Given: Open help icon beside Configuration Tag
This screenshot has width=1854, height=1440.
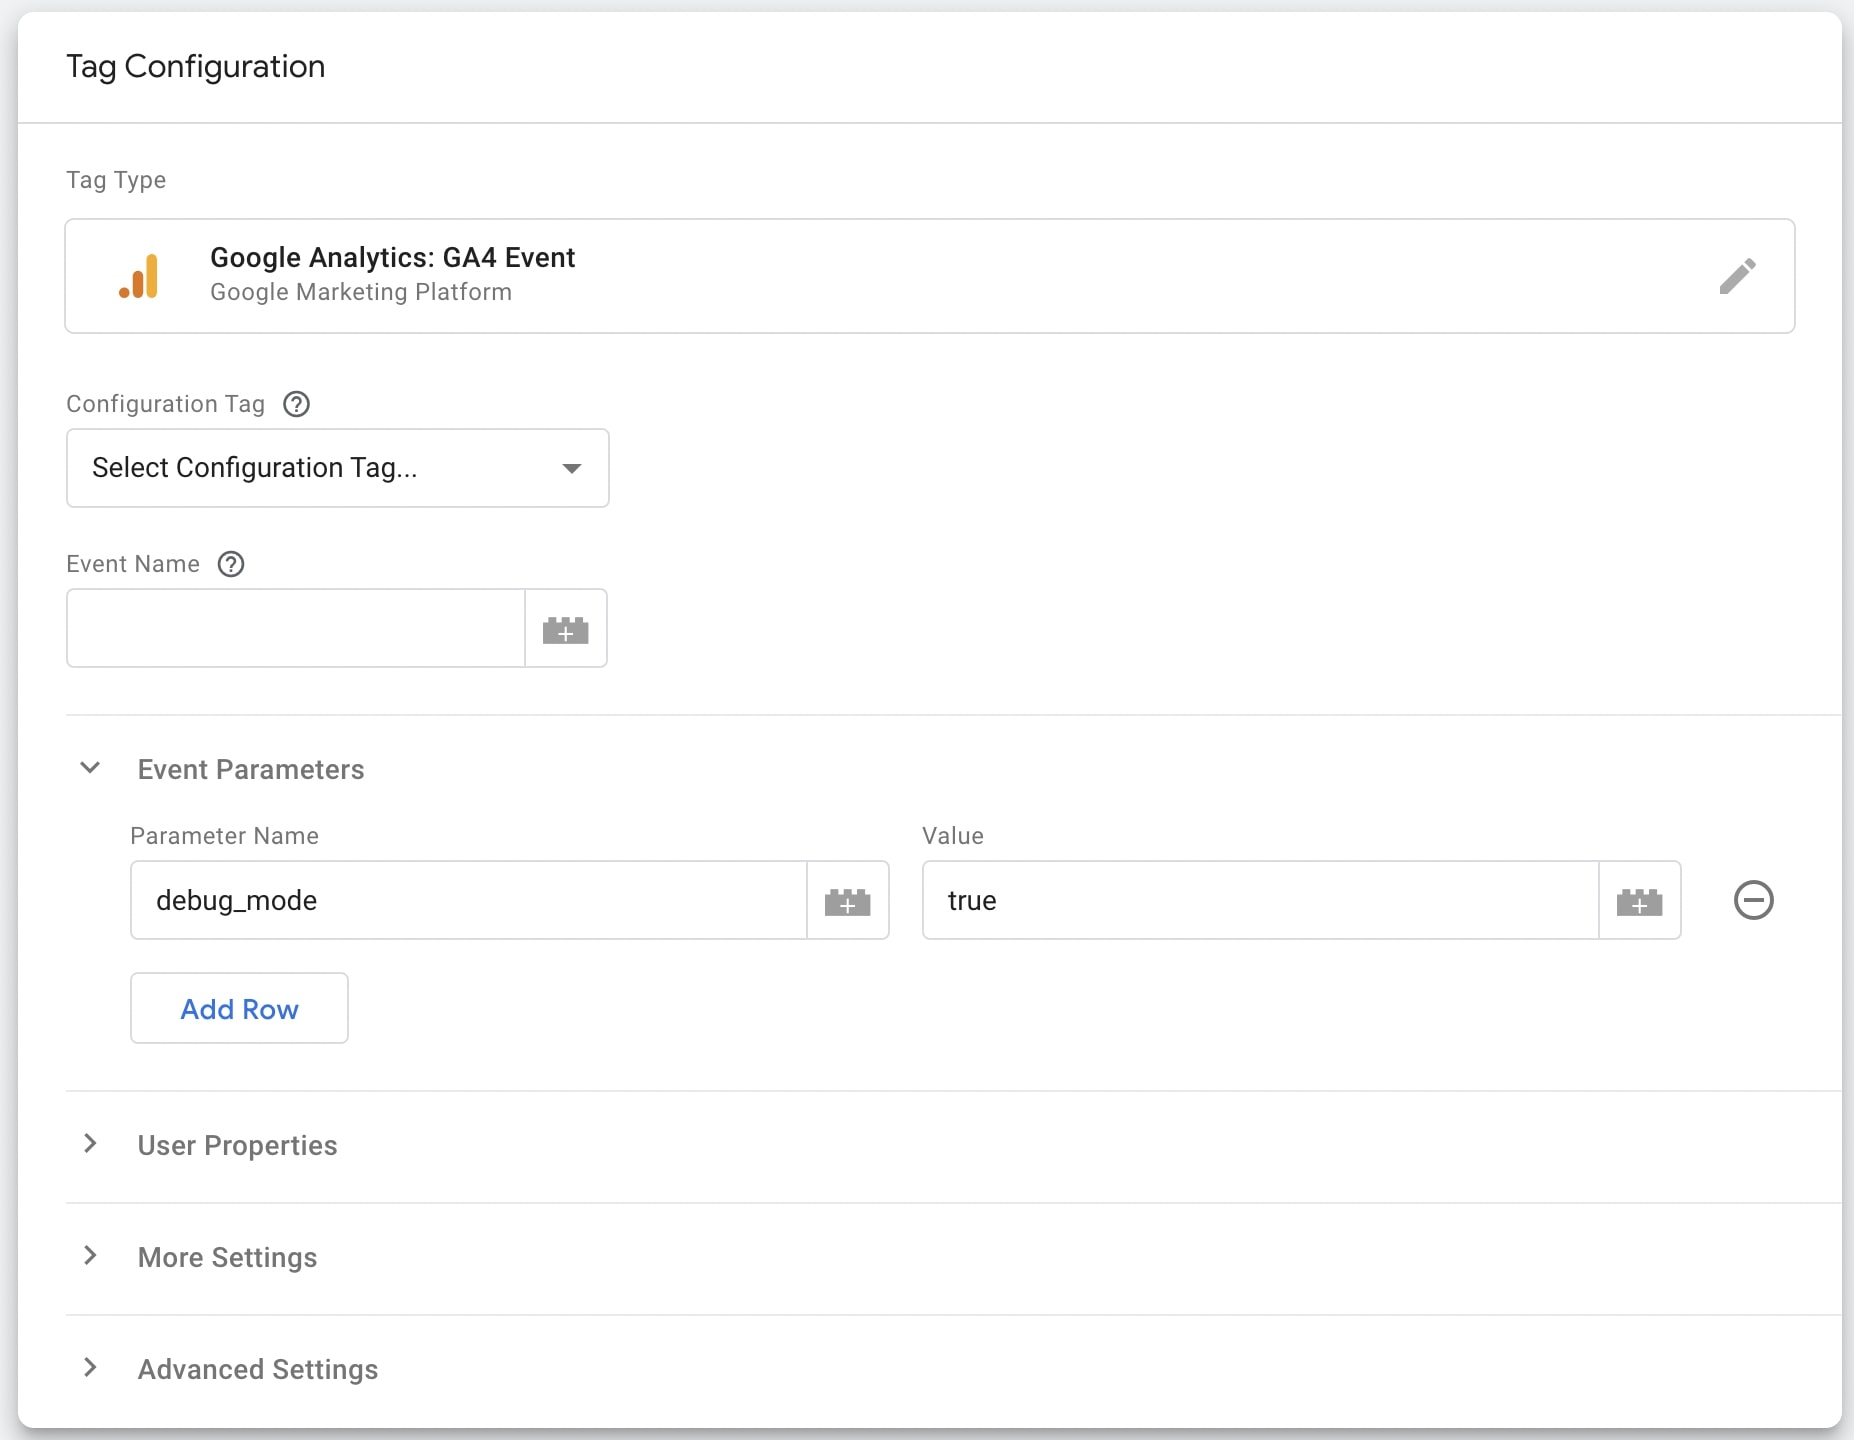Looking at the screenshot, I should pos(297,404).
